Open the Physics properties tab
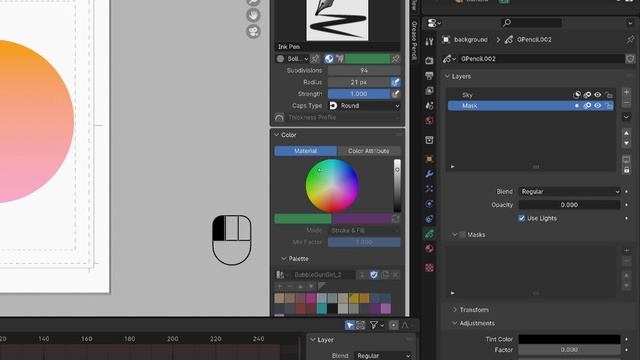The image size is (640, 360). [429, 204]
